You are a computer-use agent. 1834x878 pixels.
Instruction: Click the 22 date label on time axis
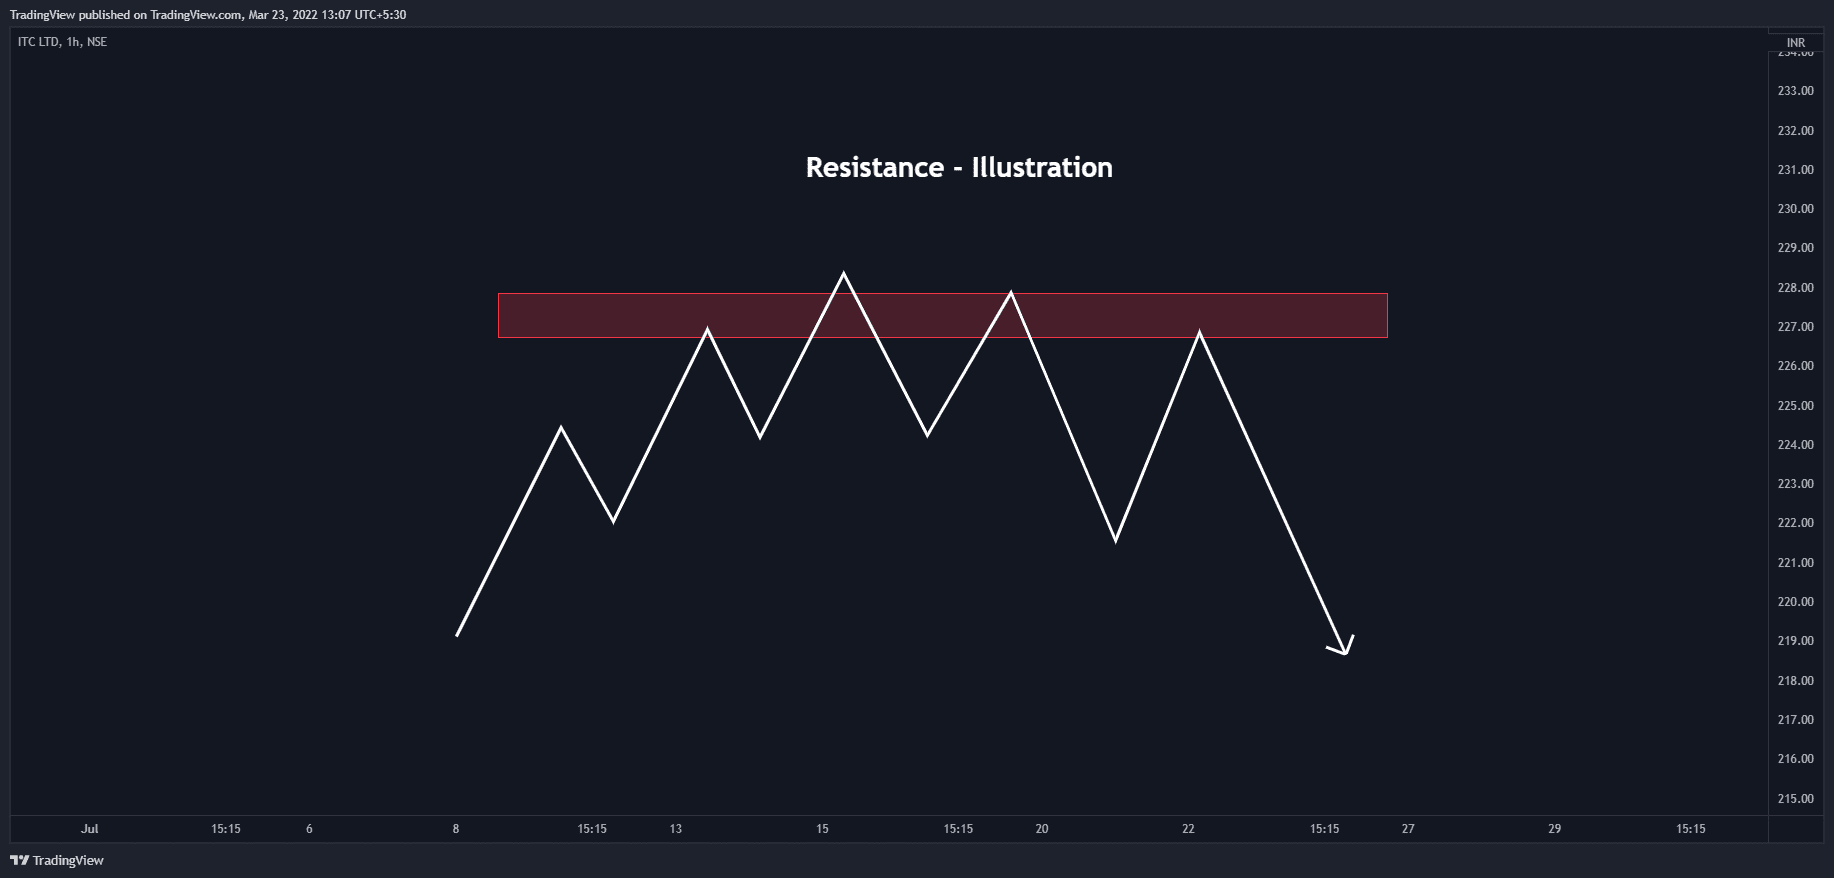(1188, 829)
